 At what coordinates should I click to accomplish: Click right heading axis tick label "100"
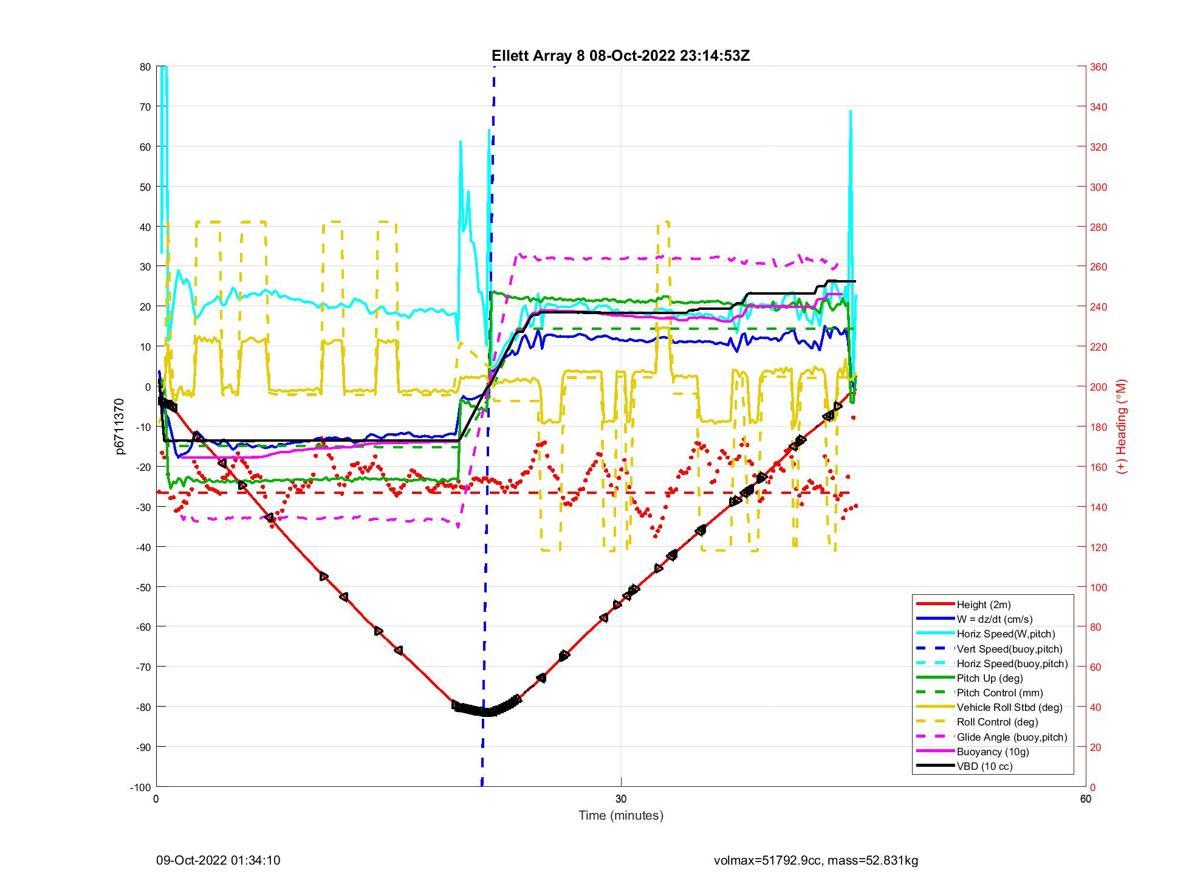pos(1099,587)
